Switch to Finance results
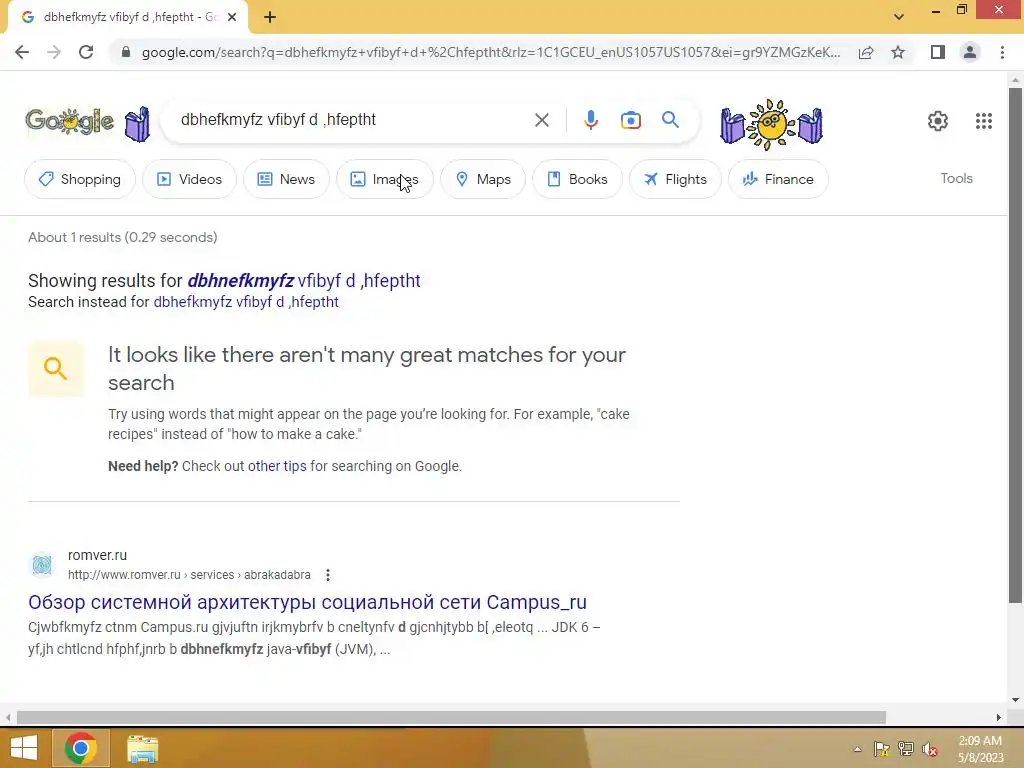 point(778,179)
